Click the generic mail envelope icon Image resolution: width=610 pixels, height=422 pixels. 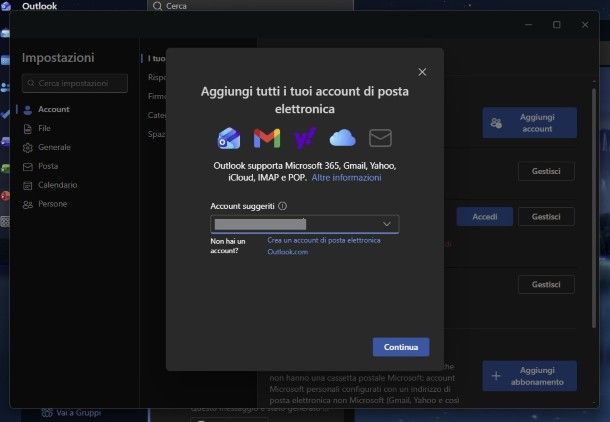(x=380, y=138)
